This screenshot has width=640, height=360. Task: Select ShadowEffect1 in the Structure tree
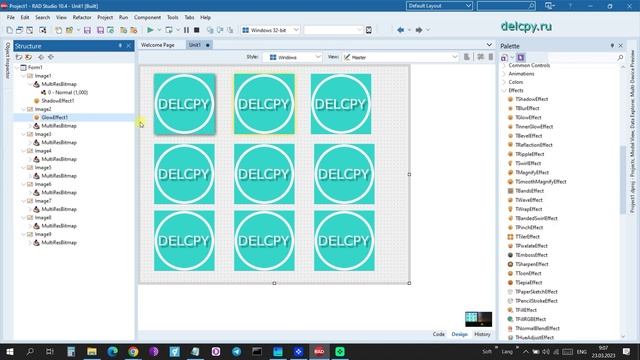click(x=58, y=101)
